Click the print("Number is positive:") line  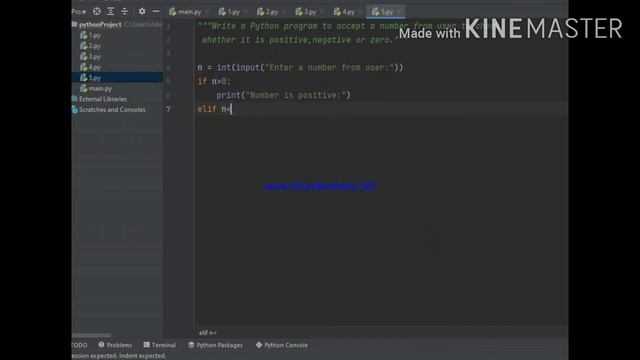[284, 95]
